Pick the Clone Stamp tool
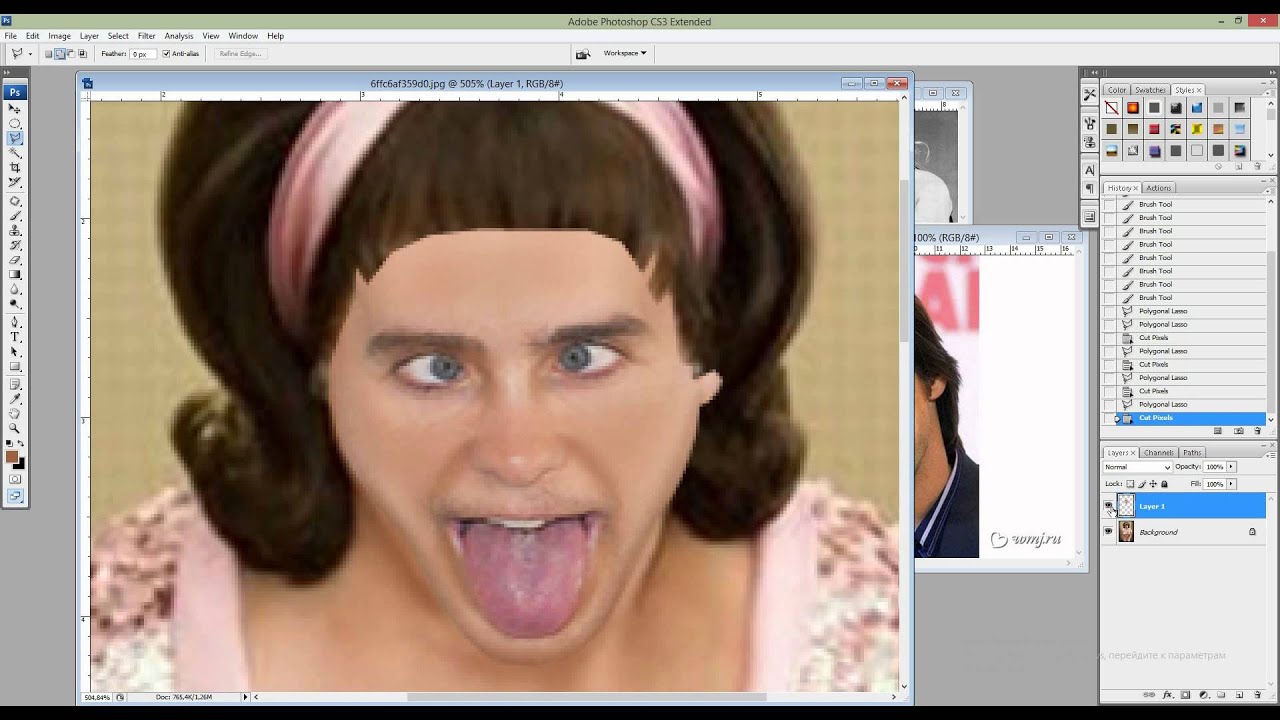Viewport: 1280px width, 720px height. (x=15, y=230)
